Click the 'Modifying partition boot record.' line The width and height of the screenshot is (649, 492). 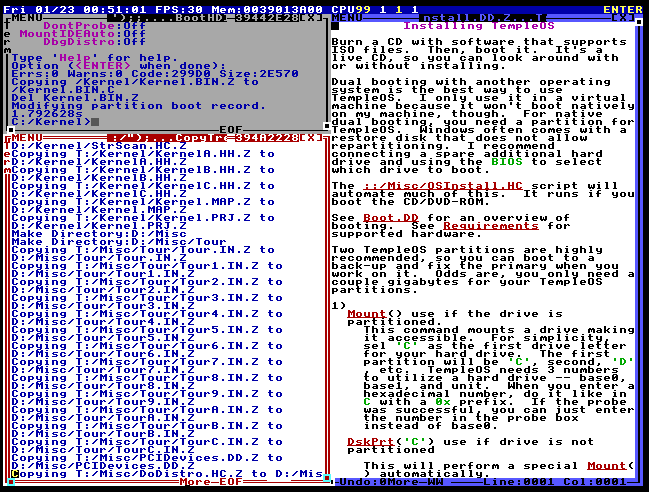[138, 106]
